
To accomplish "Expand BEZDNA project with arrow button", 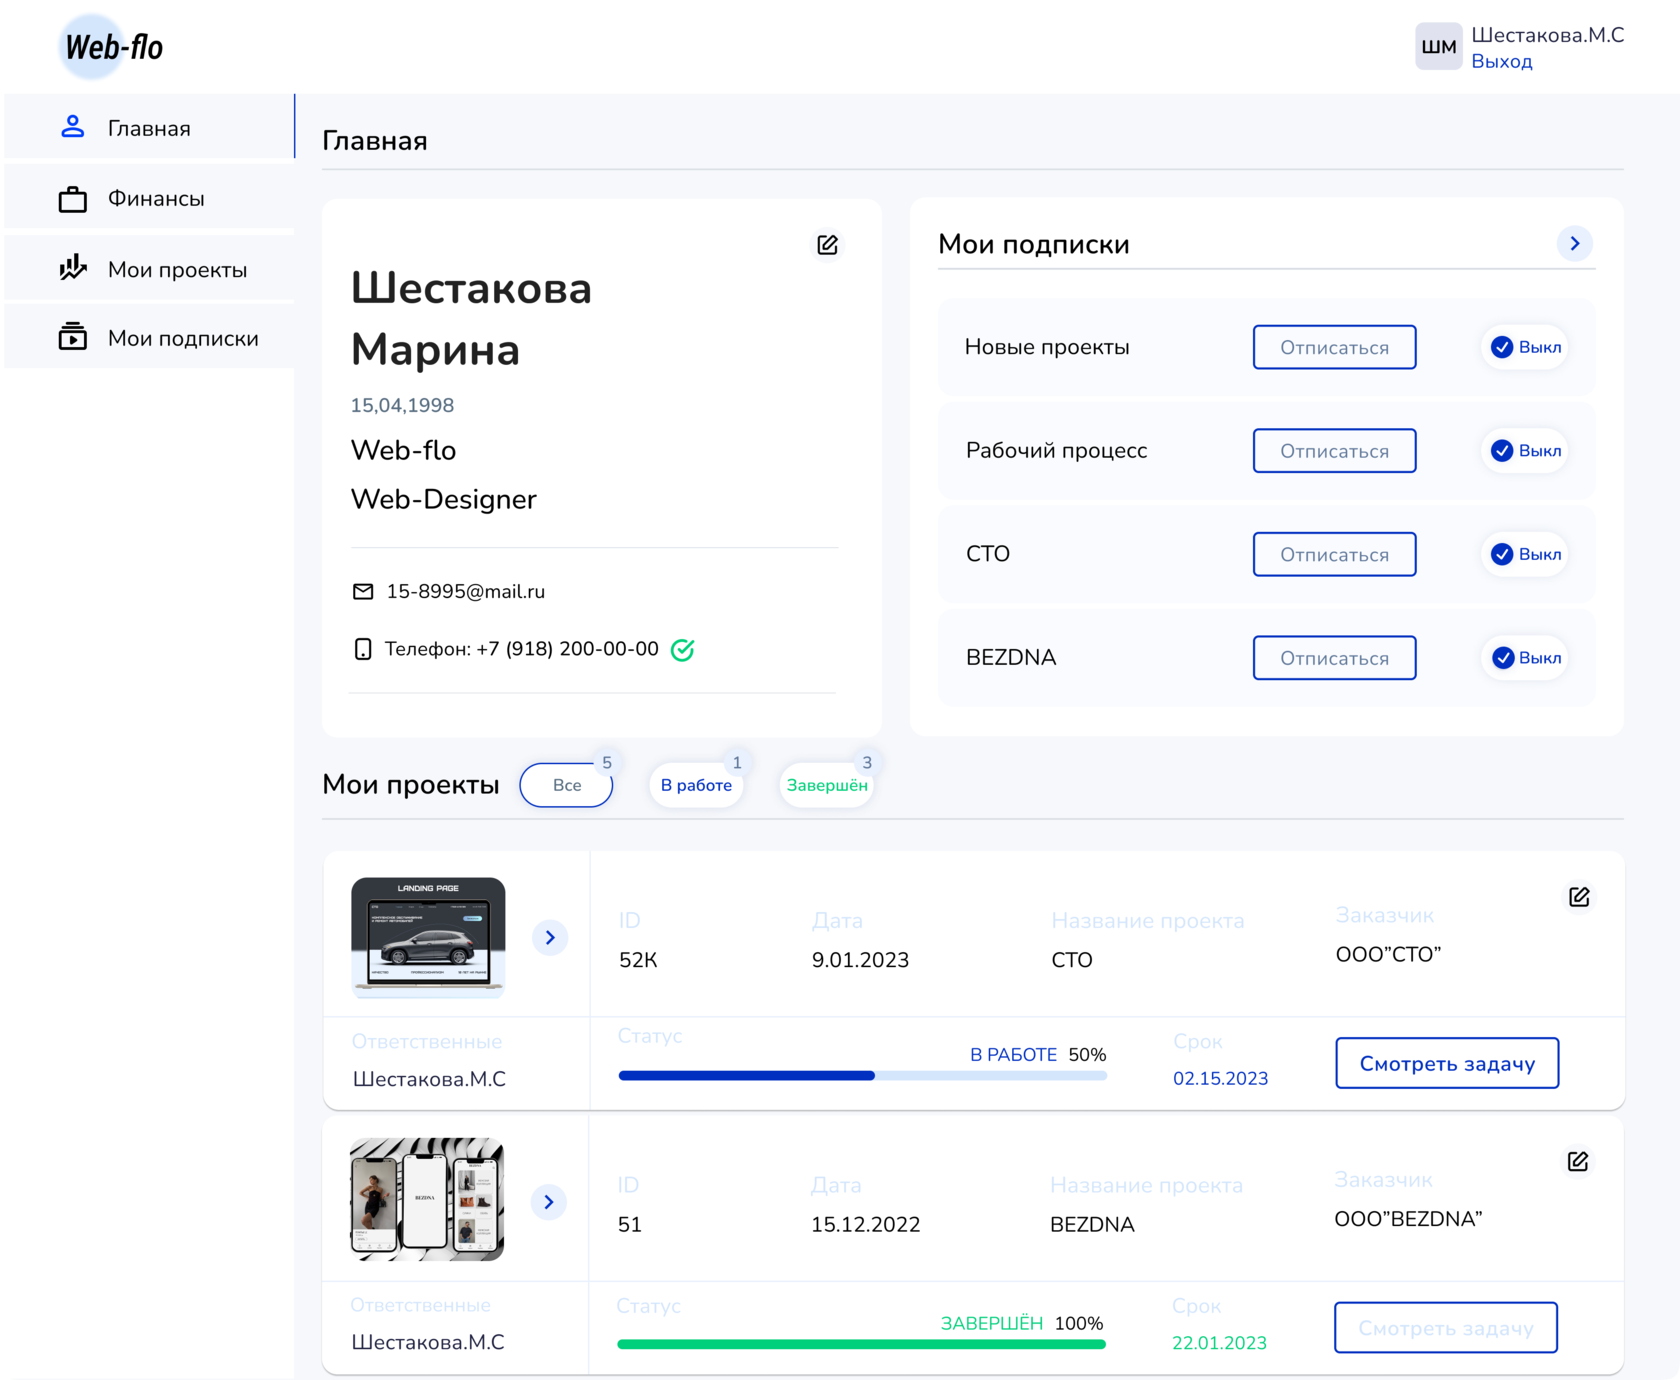I will click(549, 1202).
